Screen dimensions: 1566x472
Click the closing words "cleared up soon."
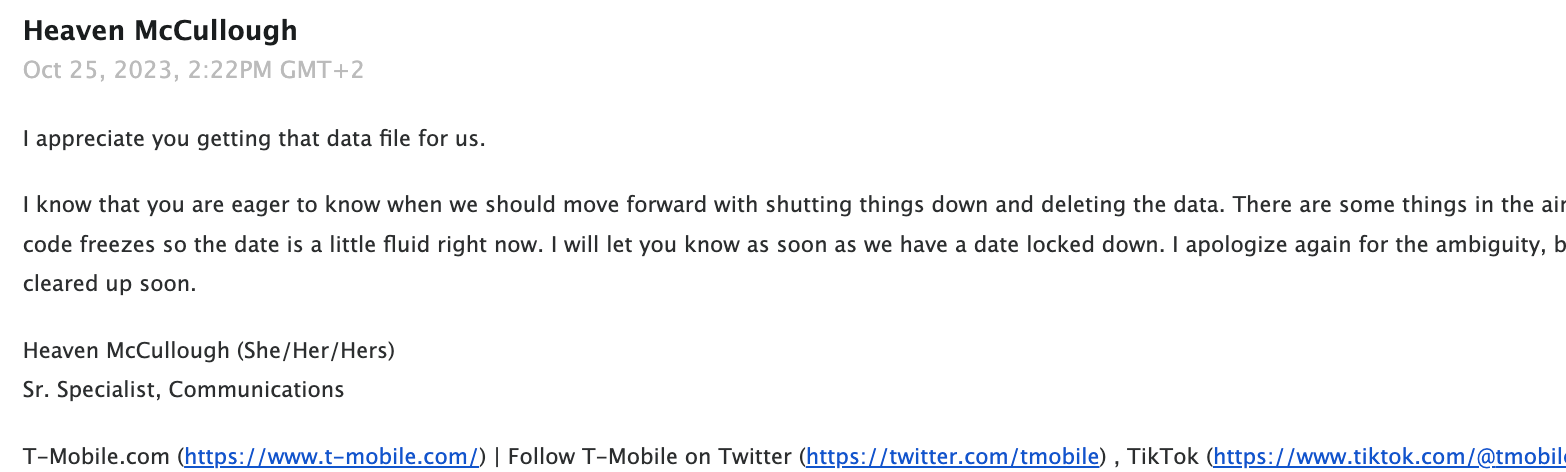tap(109, 284)
